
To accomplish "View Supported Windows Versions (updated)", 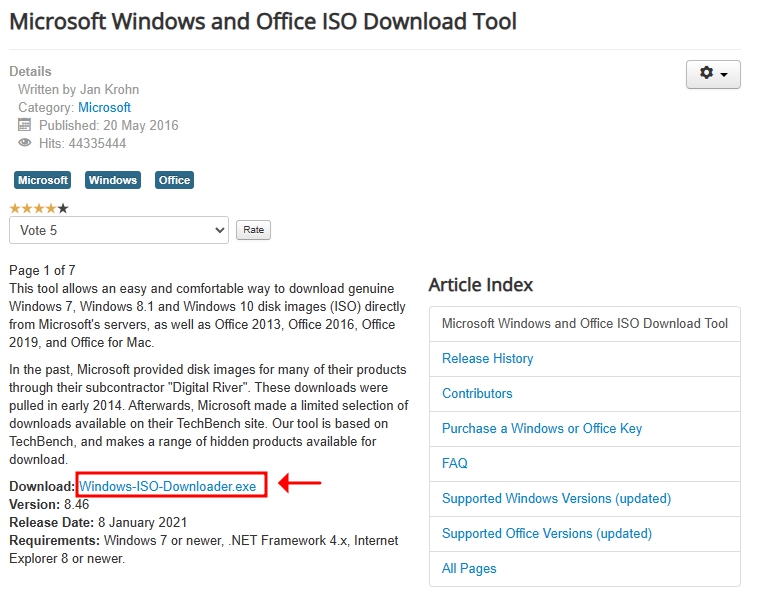I will [x=556, y=499].
